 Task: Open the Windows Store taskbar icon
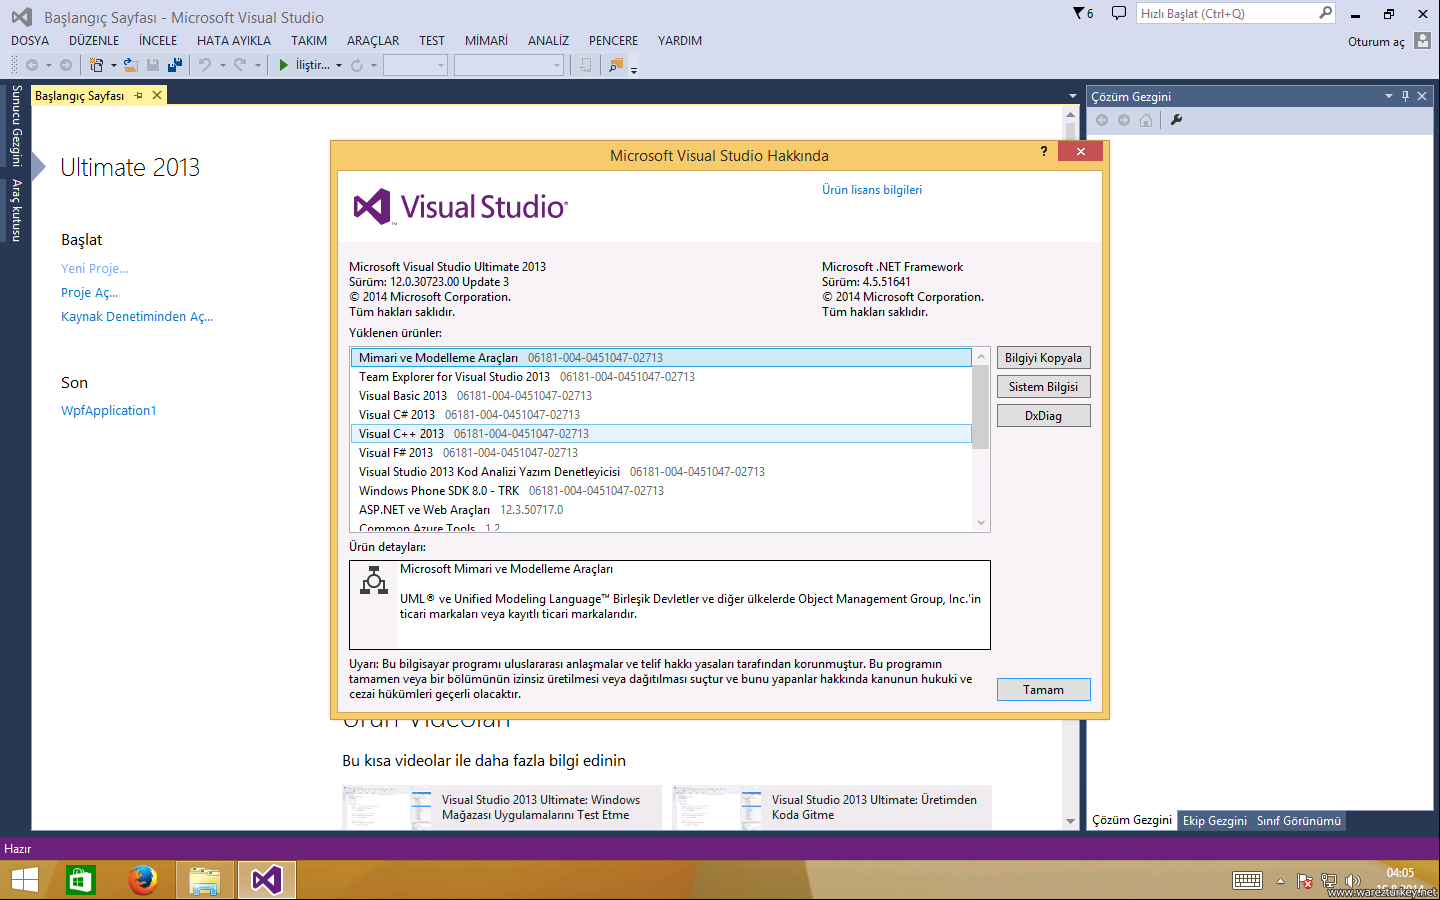pos(81,880)
